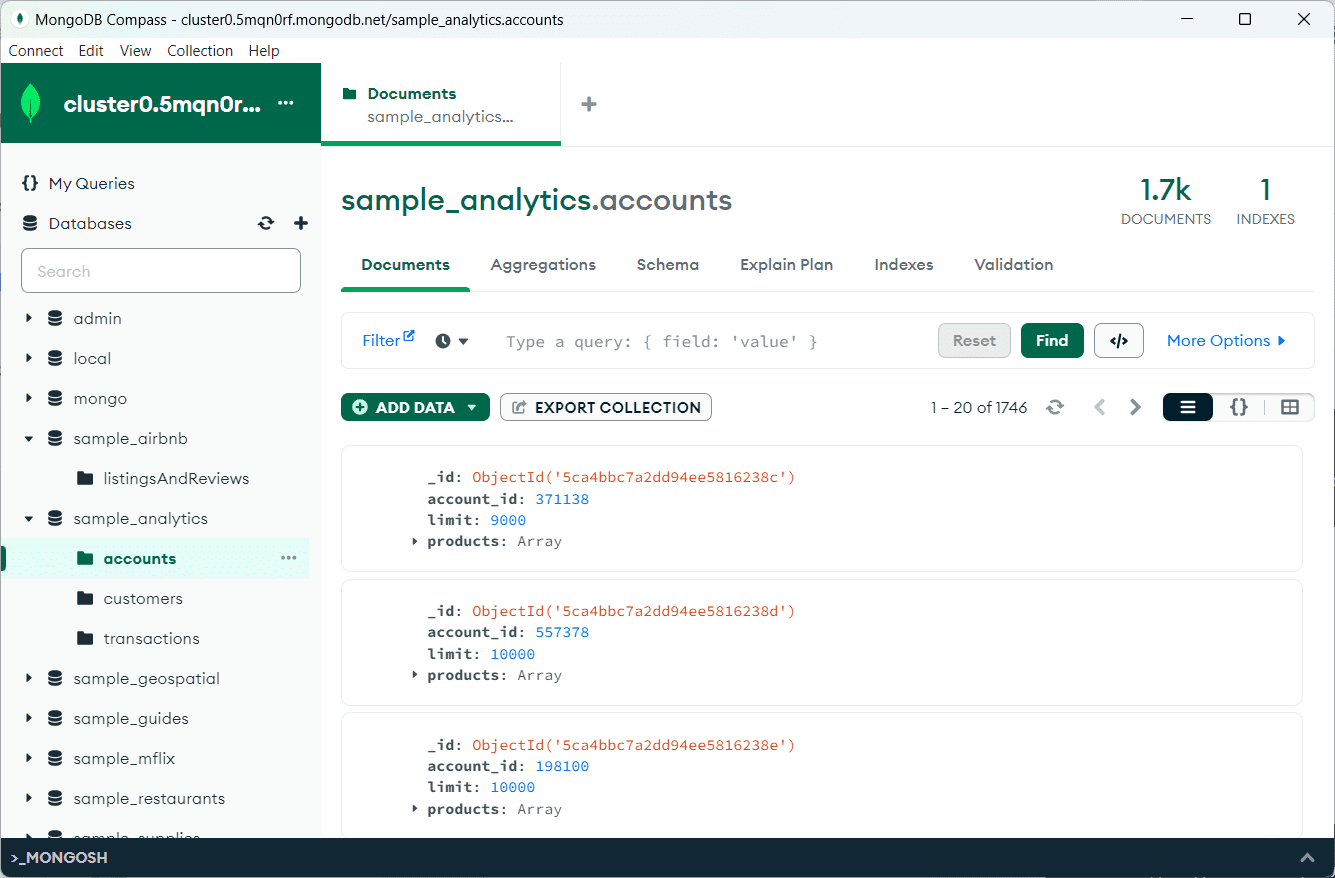The image size is (1335, 878).
Task: Refresh the databases list
Action: tap(266, 223)
